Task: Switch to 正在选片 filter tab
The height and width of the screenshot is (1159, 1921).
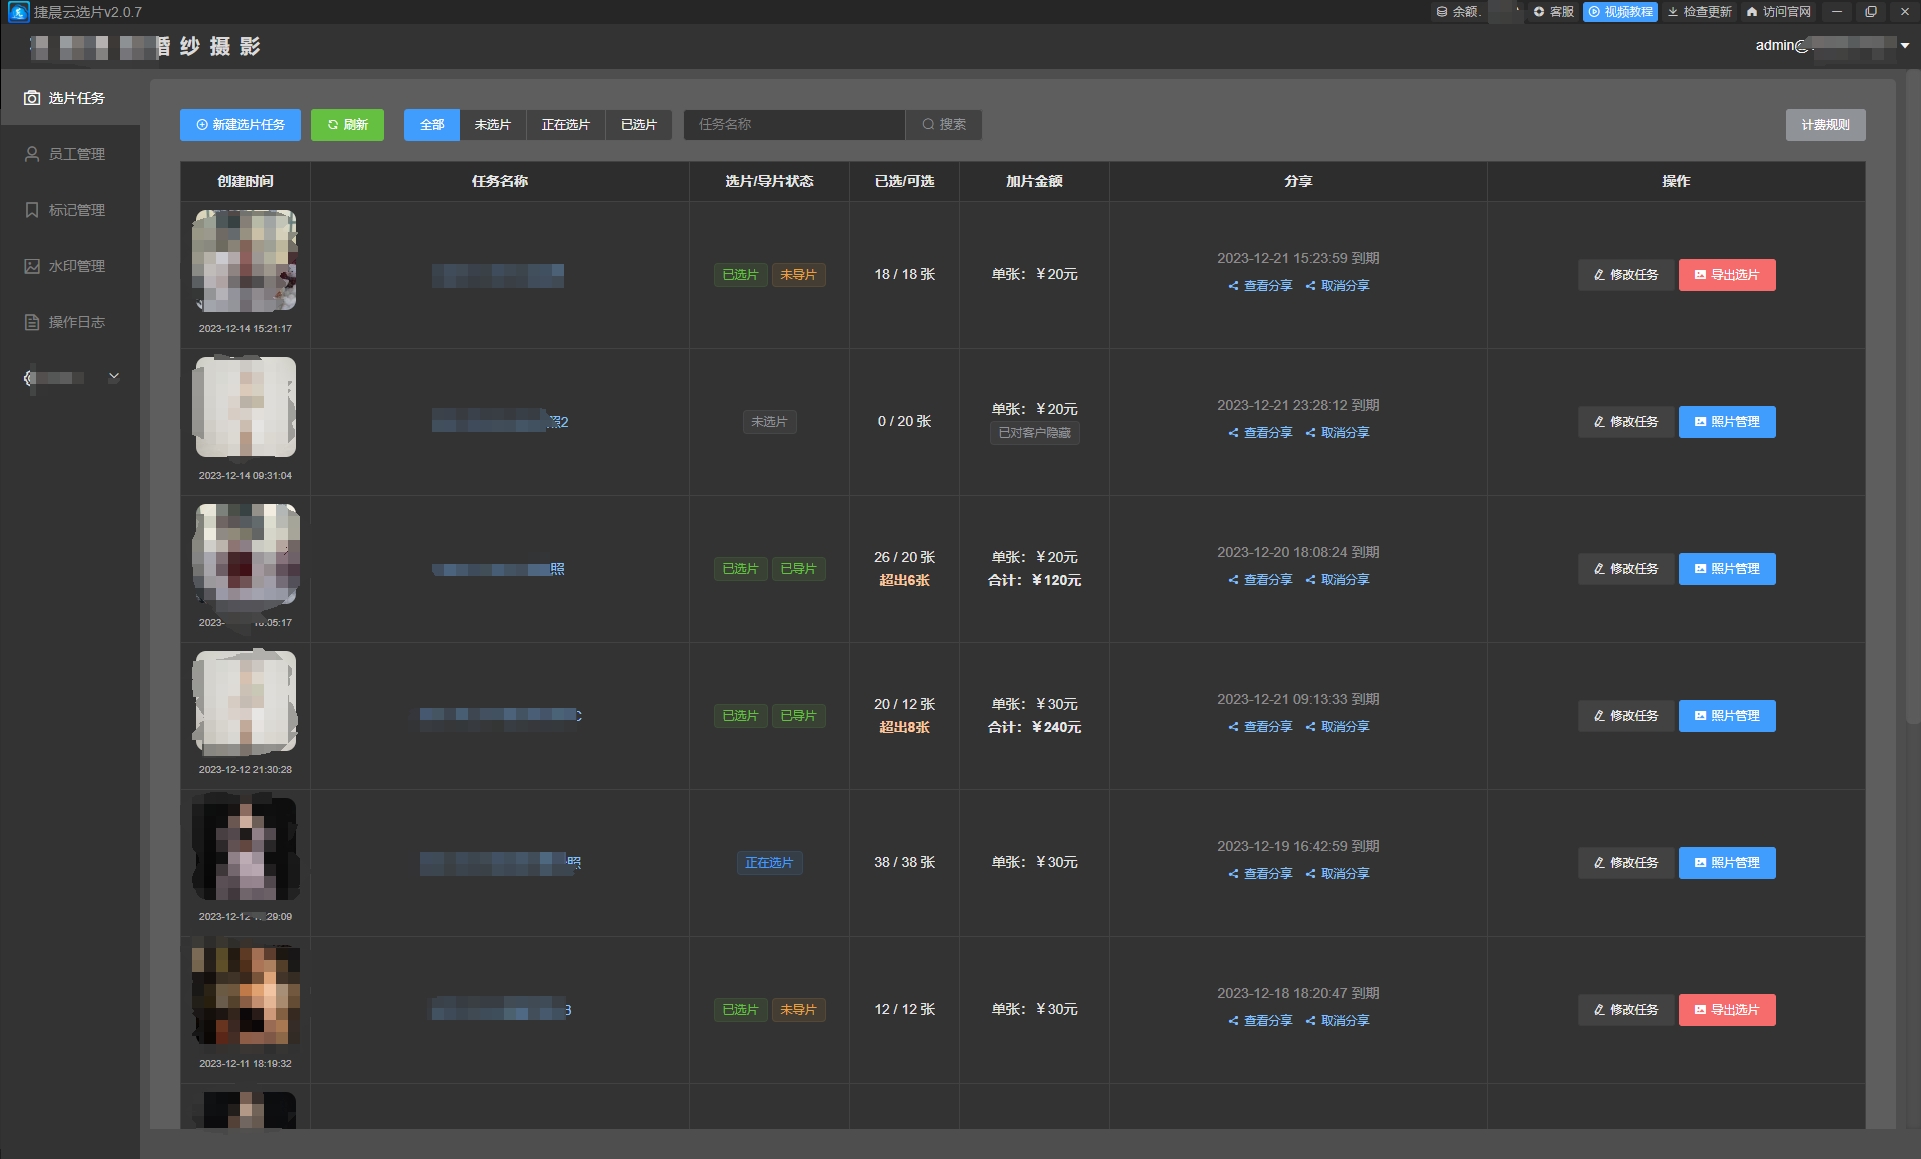Action: coord(565,125)
